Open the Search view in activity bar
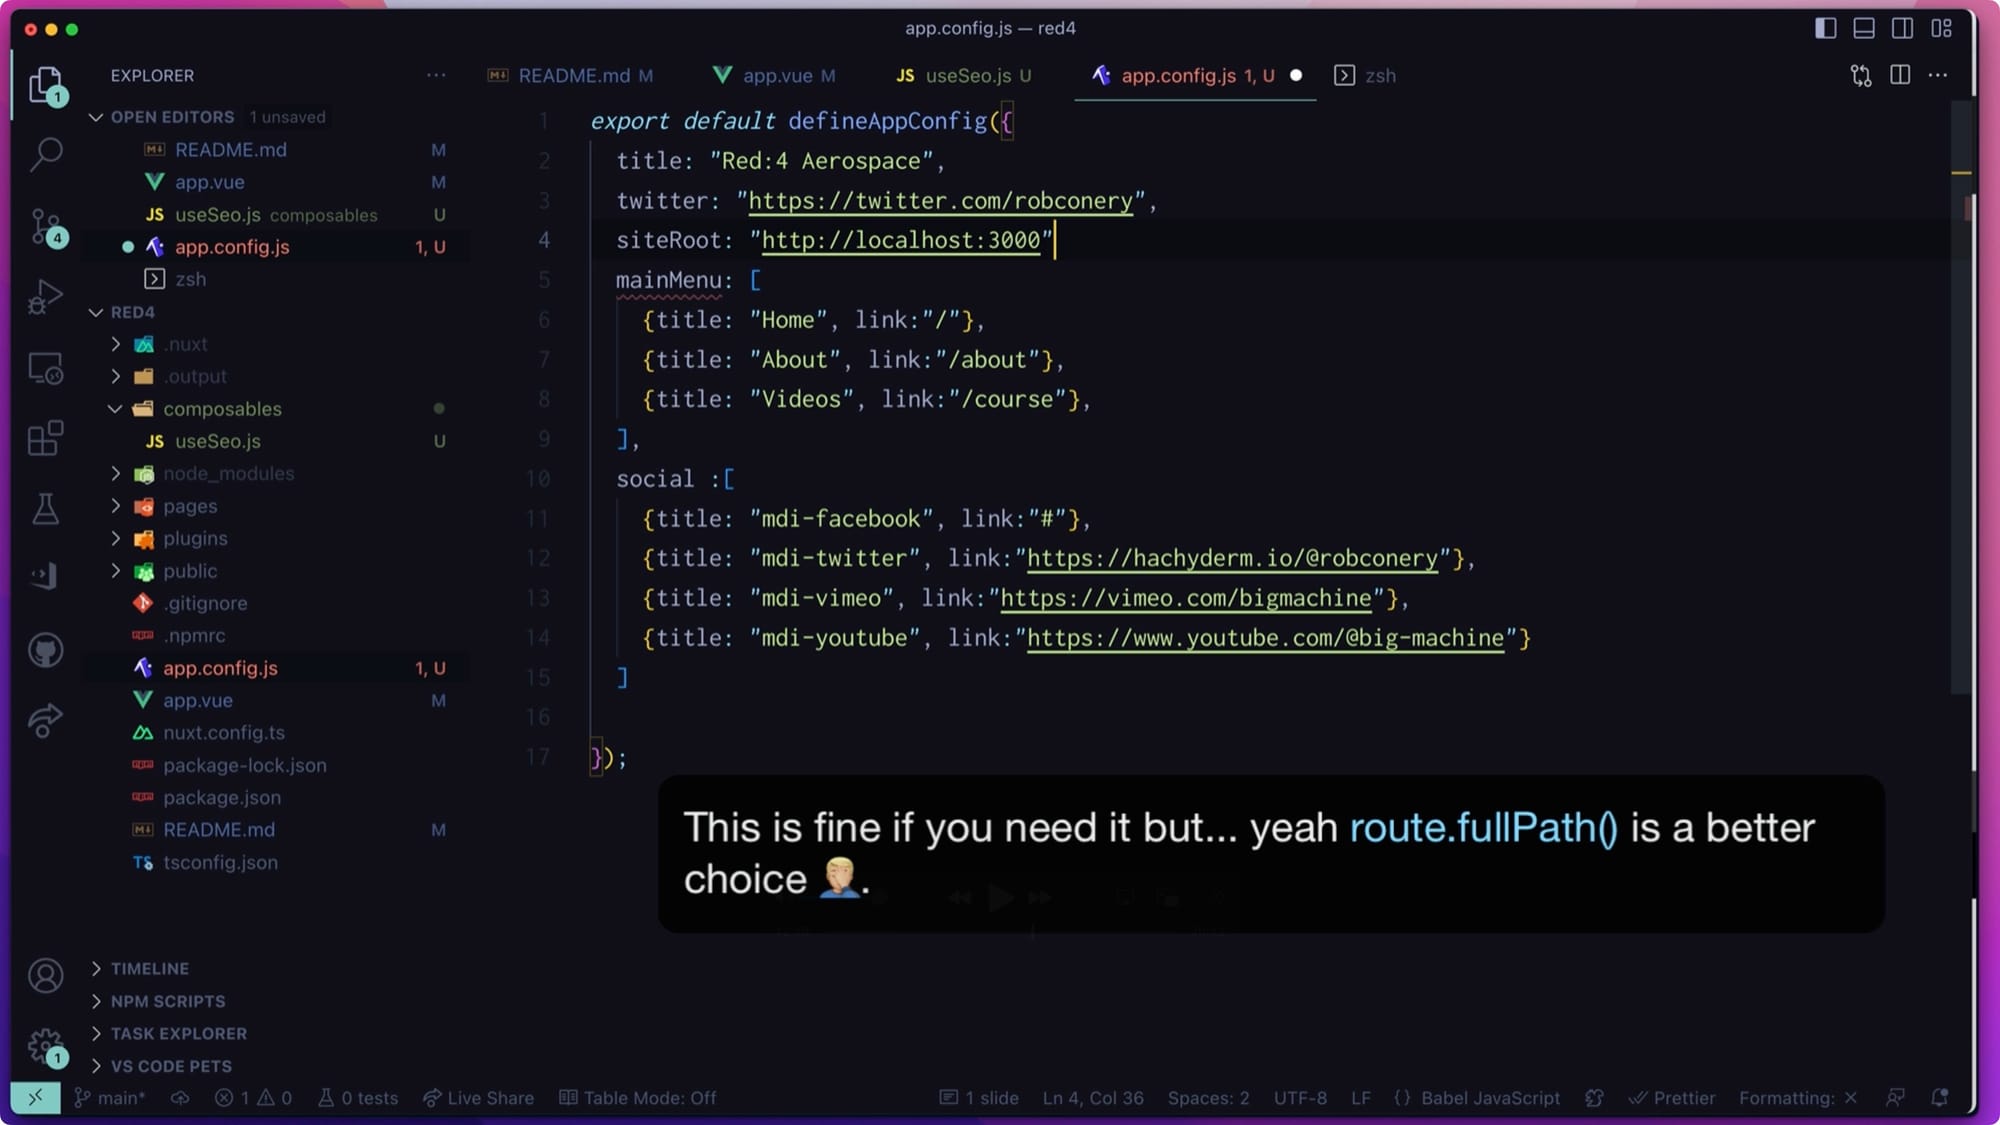This screenshot has width=2000, height=1125. [x=46, y=154]
